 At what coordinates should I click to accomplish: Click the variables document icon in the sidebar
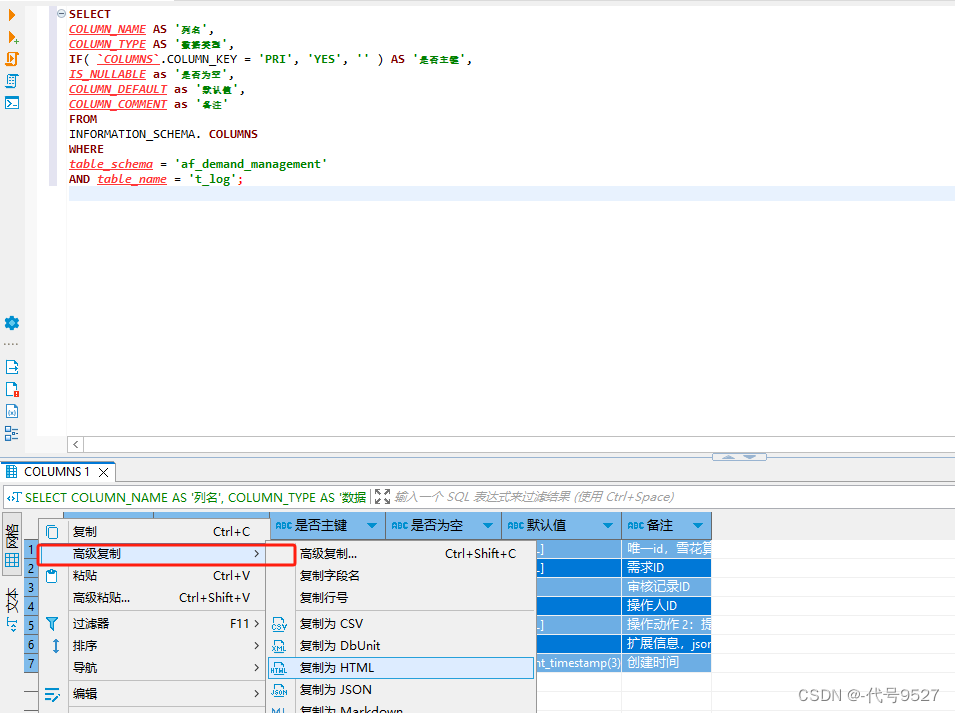pos(12,411)
